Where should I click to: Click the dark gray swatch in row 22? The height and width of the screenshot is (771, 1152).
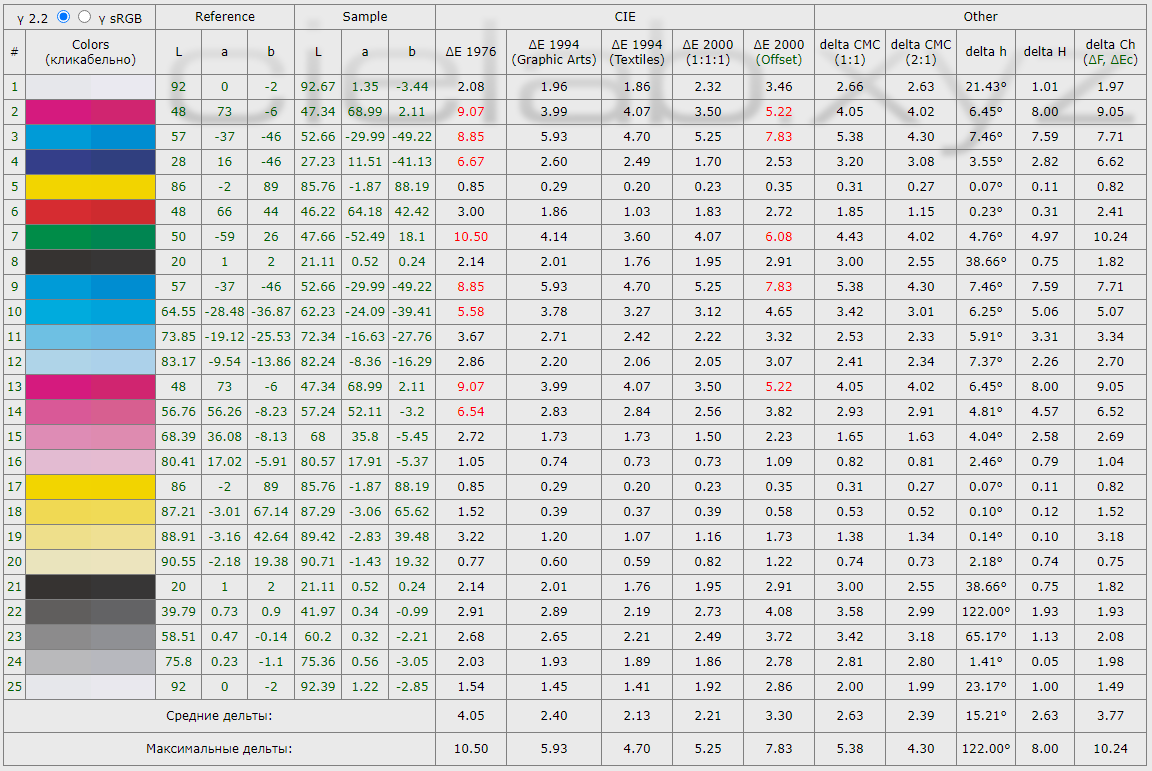point(90,612)
